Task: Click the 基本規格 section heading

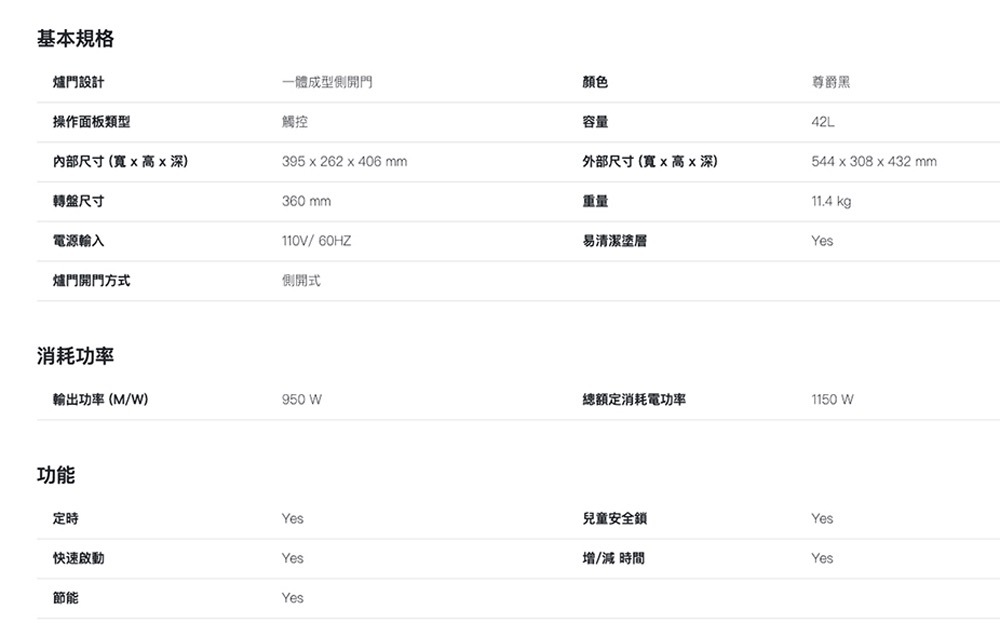Action: (x=75, y=39)
